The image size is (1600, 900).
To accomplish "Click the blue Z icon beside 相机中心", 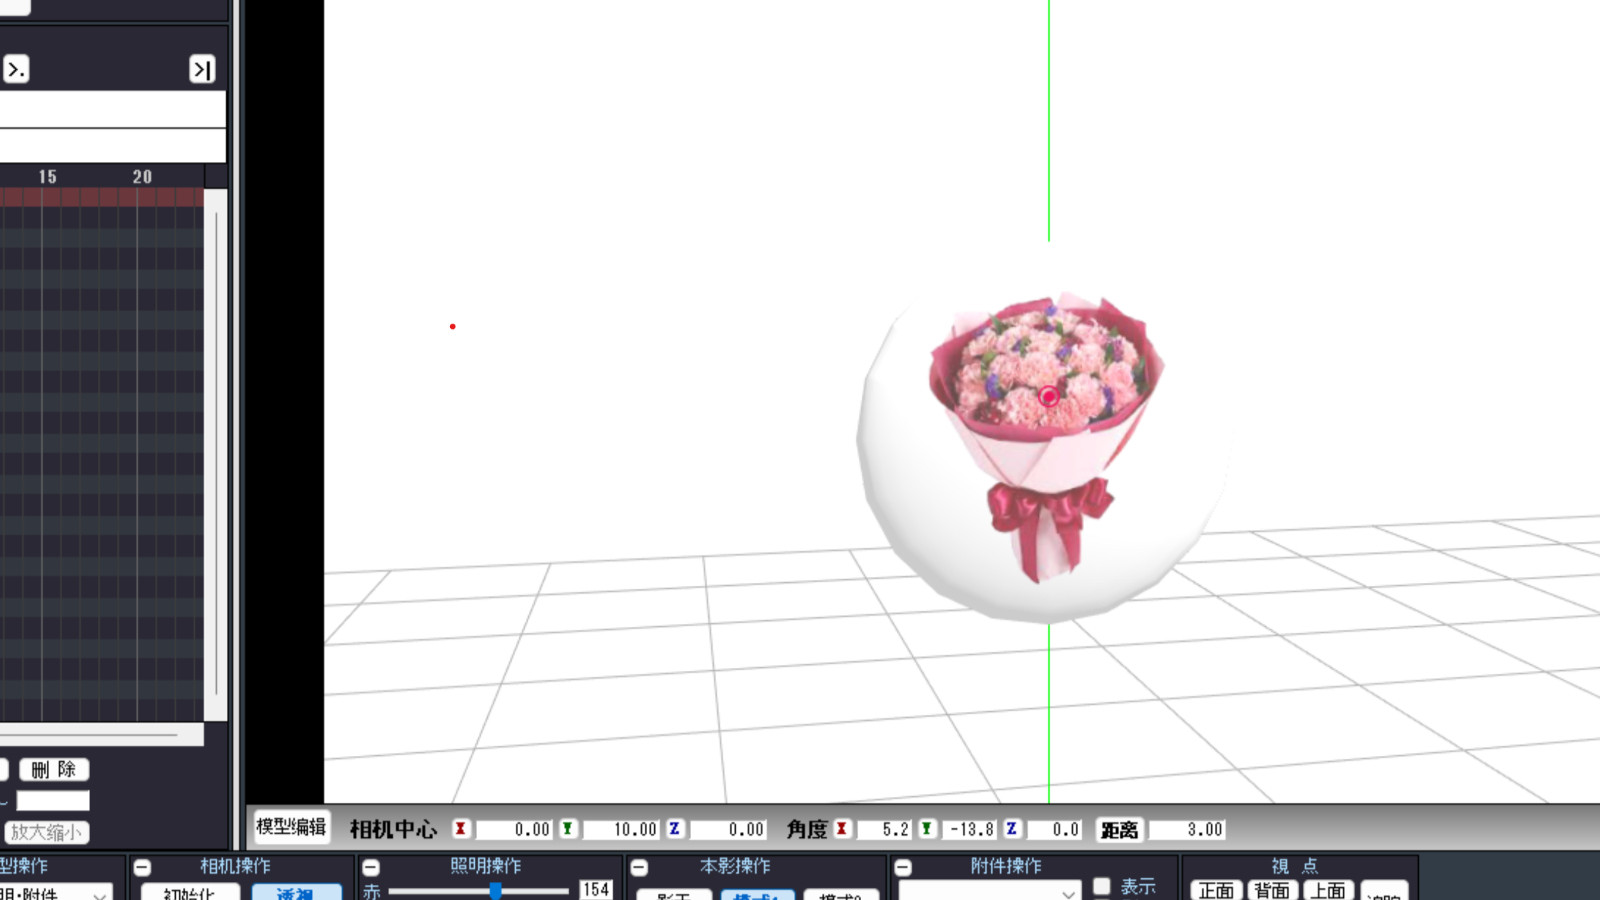I will point(674,829).
